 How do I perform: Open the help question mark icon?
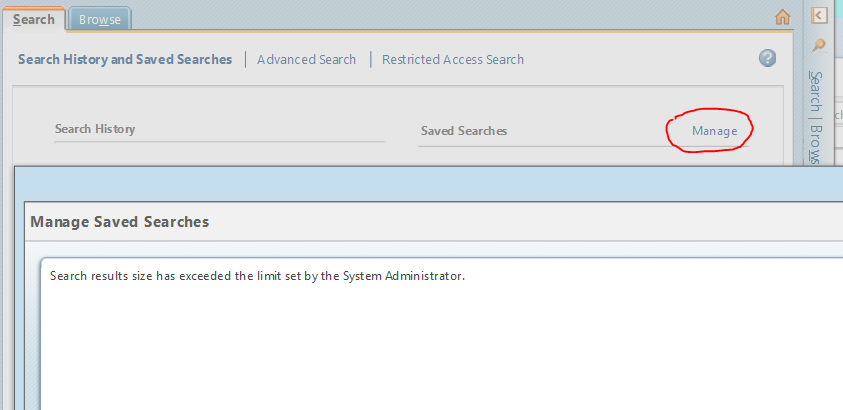click(x=767, y=58)
